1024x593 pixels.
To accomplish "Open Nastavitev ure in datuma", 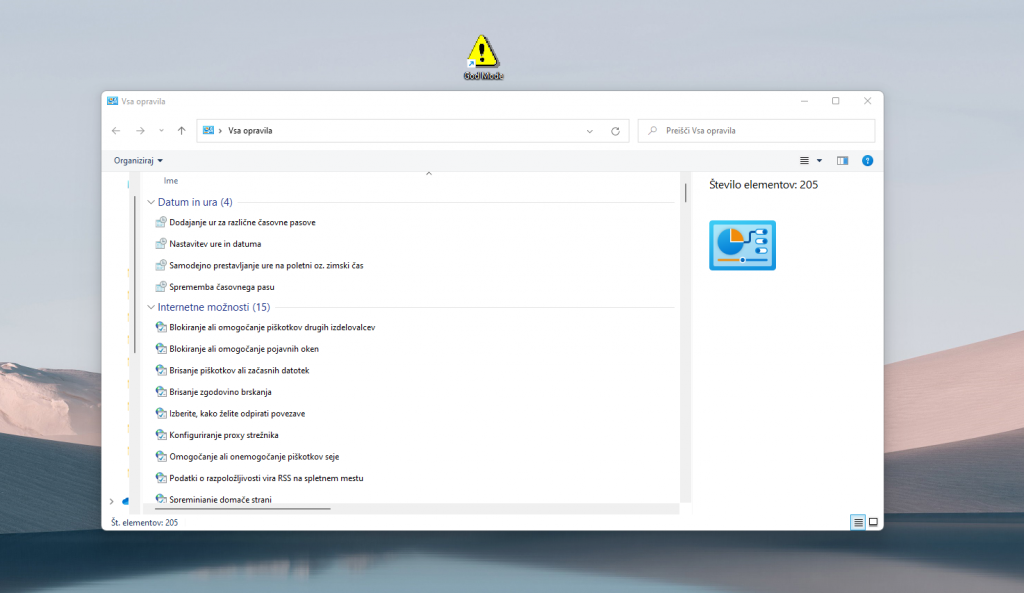I will pos(215,244).
